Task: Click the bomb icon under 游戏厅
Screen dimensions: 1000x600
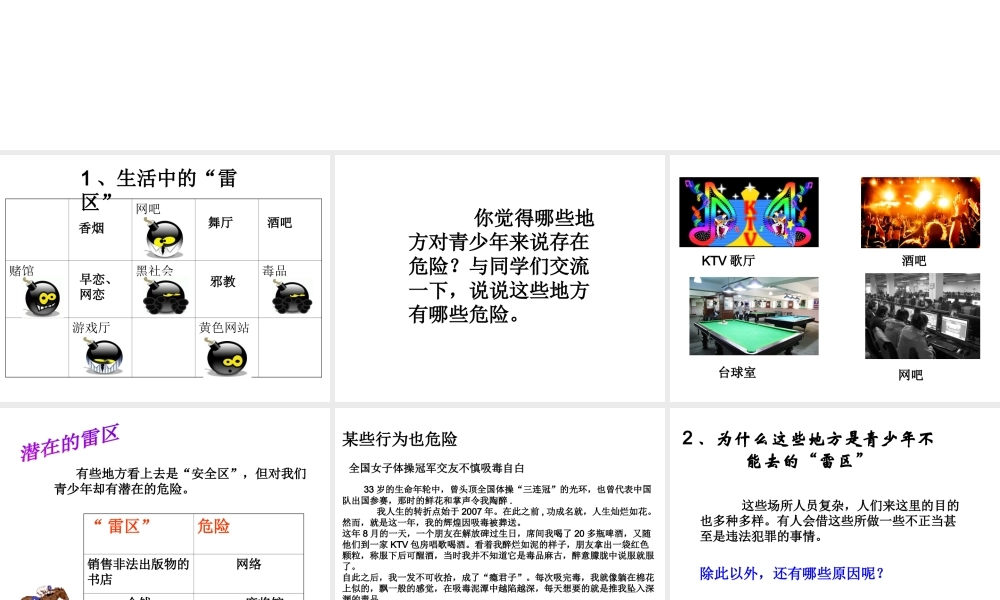Action: click(x=103, y=355)
